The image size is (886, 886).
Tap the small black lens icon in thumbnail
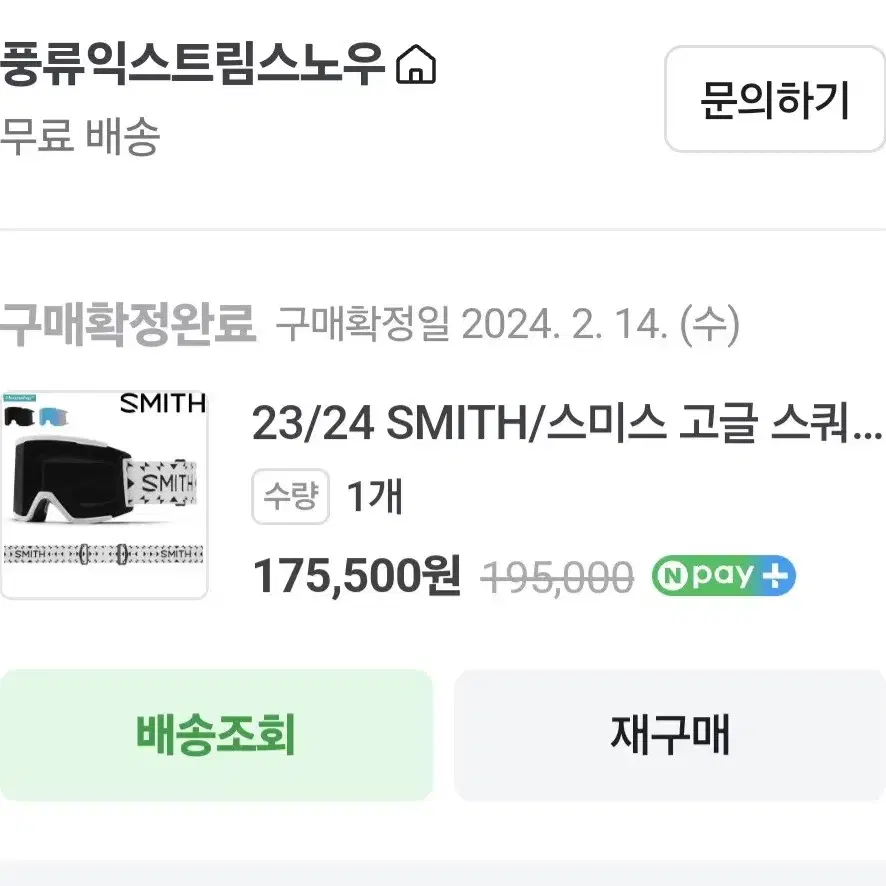19,416
